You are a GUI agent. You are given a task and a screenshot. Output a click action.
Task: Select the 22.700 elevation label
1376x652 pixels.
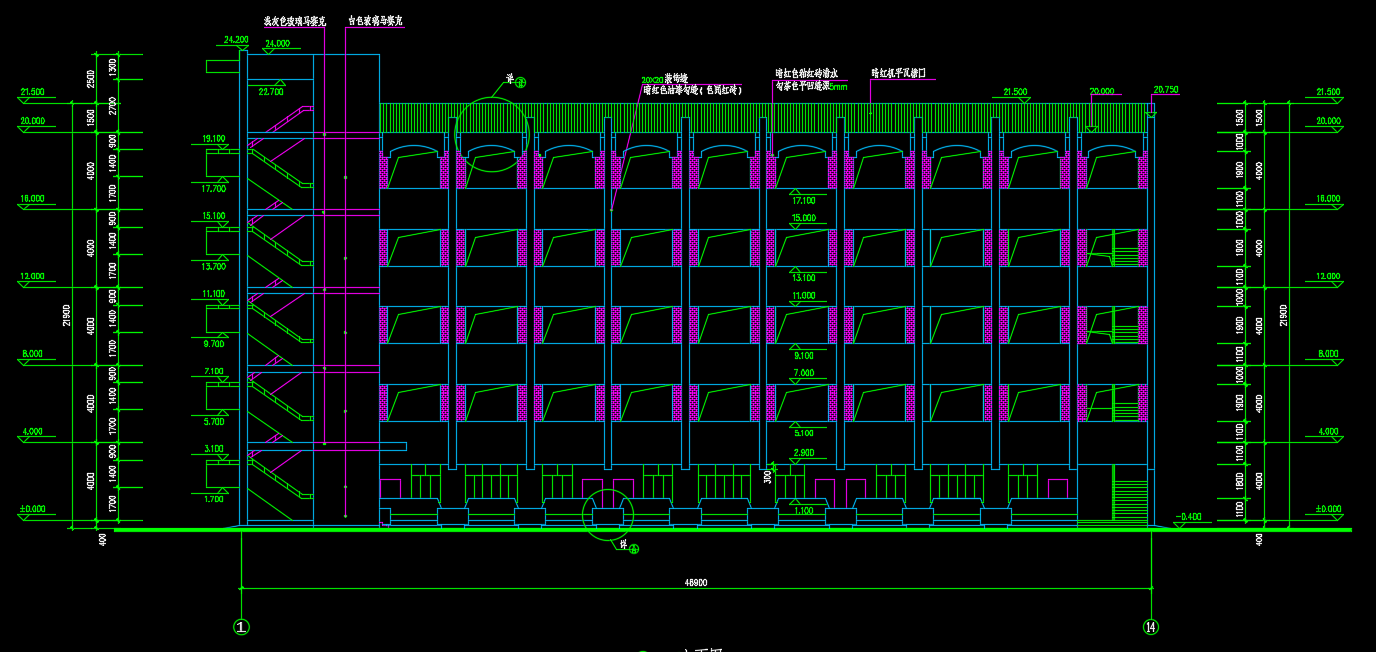[270, 91]
